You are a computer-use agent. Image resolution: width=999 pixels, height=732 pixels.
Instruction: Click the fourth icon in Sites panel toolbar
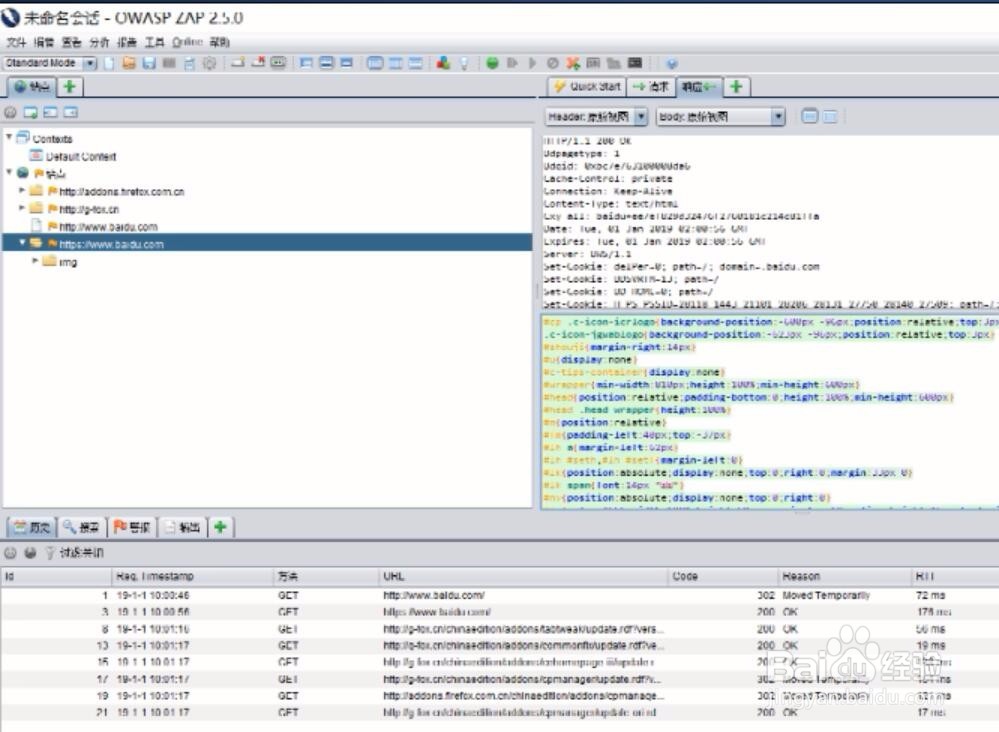(70, 113)
